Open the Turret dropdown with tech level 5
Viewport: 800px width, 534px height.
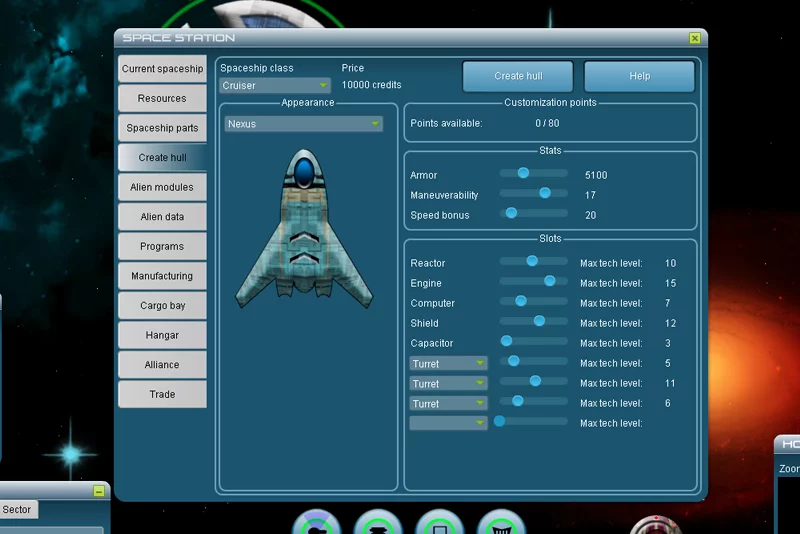pyautogui.click(x=448, y=363)
